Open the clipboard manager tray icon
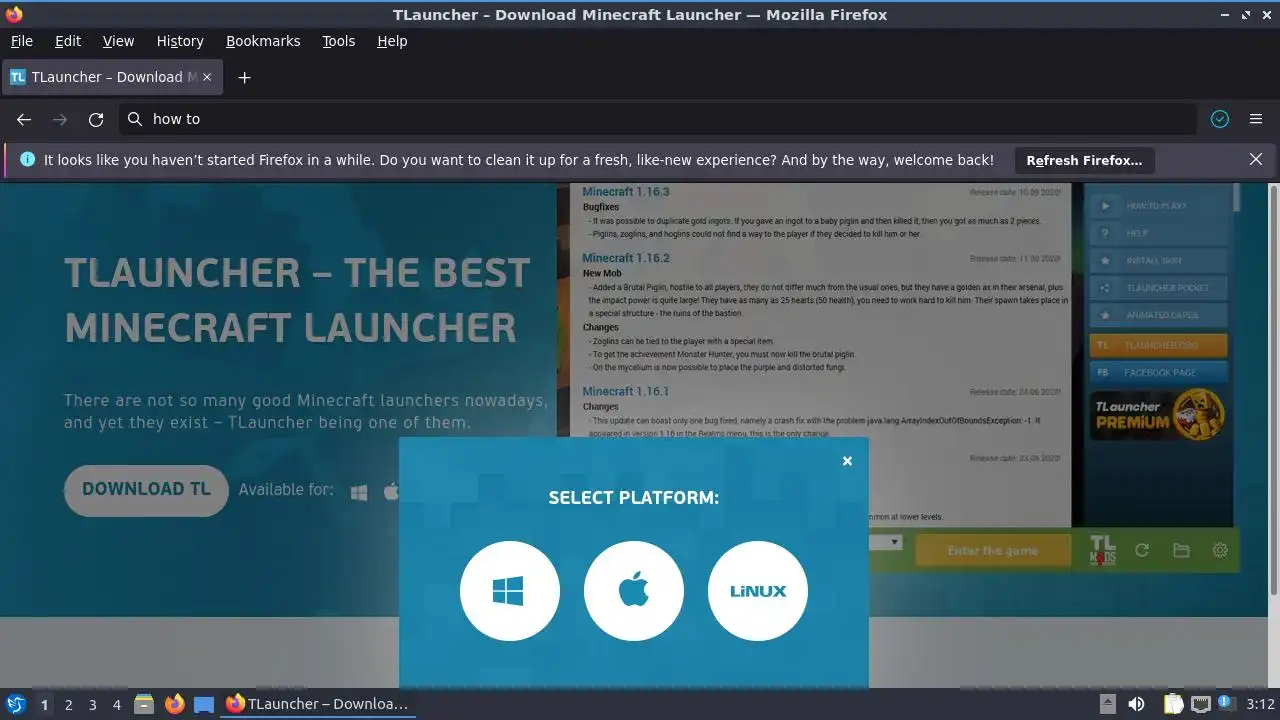This screenshot has height=720, width=1280. tap(1173, 704)
